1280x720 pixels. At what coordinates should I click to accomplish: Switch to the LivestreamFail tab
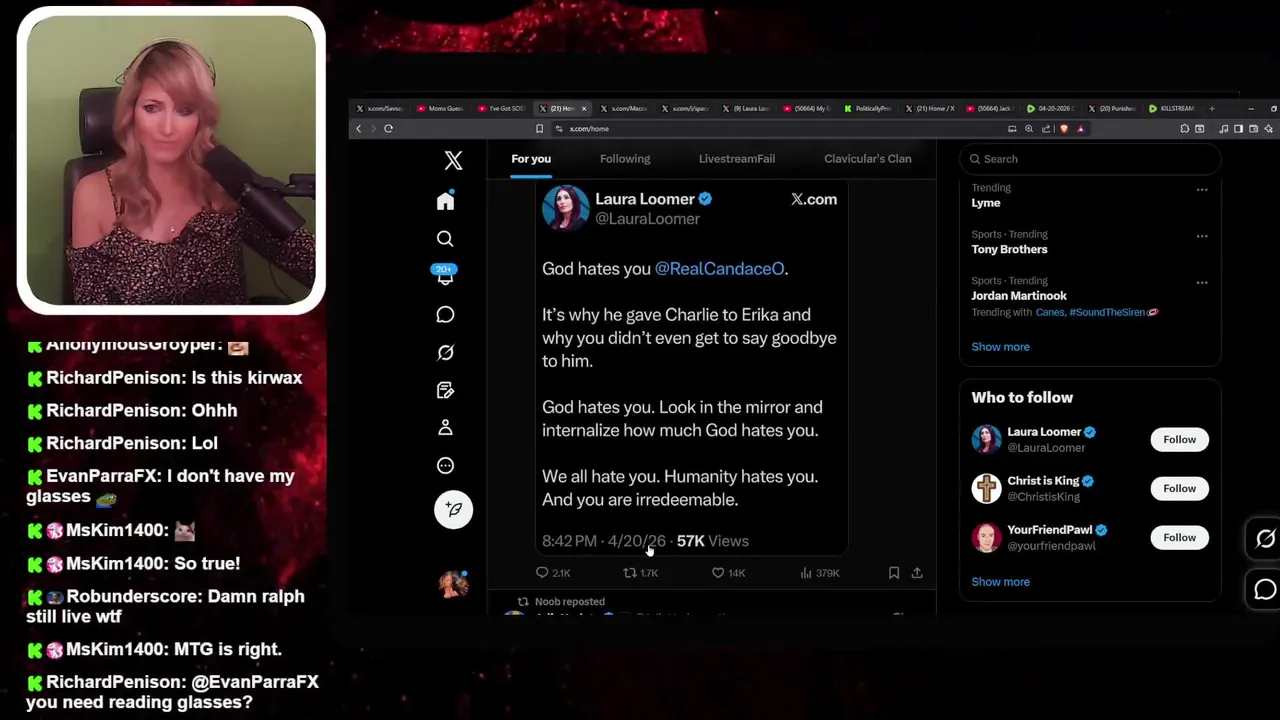tap(737, 159)
